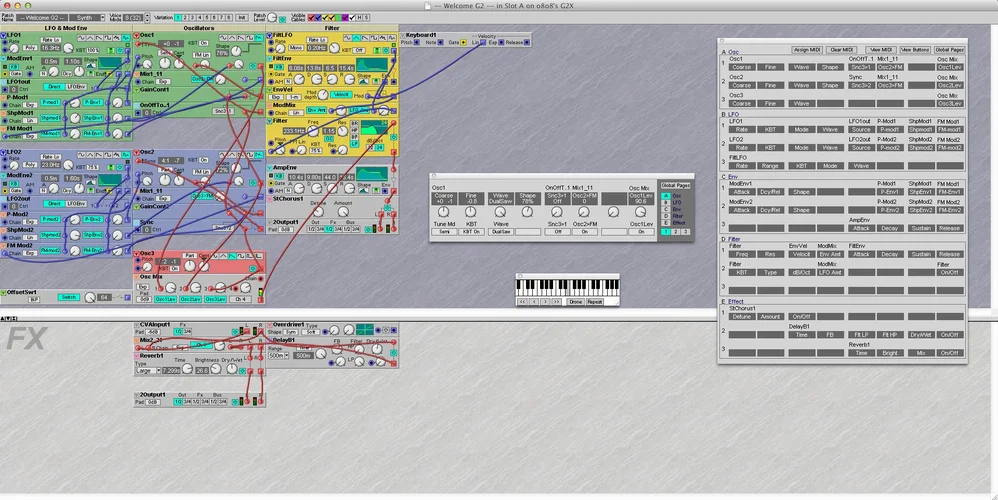
Task: Toggle the Drone button on virtual keyboard
Action: coord(575,301)
